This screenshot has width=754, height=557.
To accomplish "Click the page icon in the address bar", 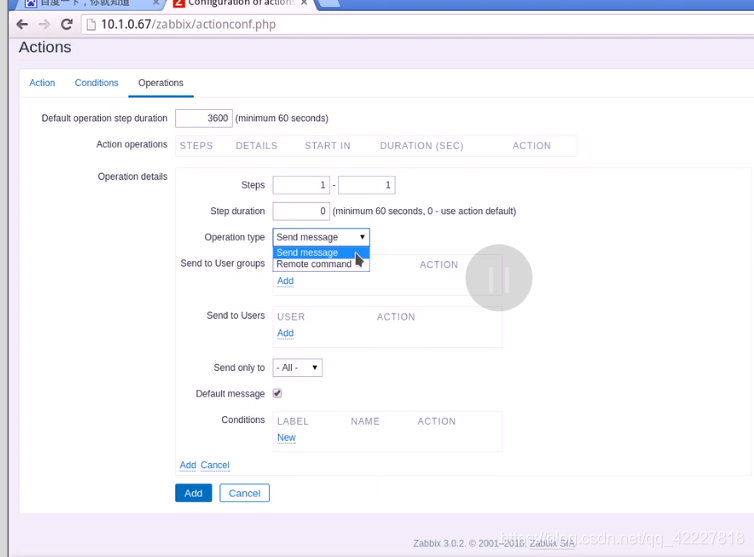I will click(x=91, y=25).
